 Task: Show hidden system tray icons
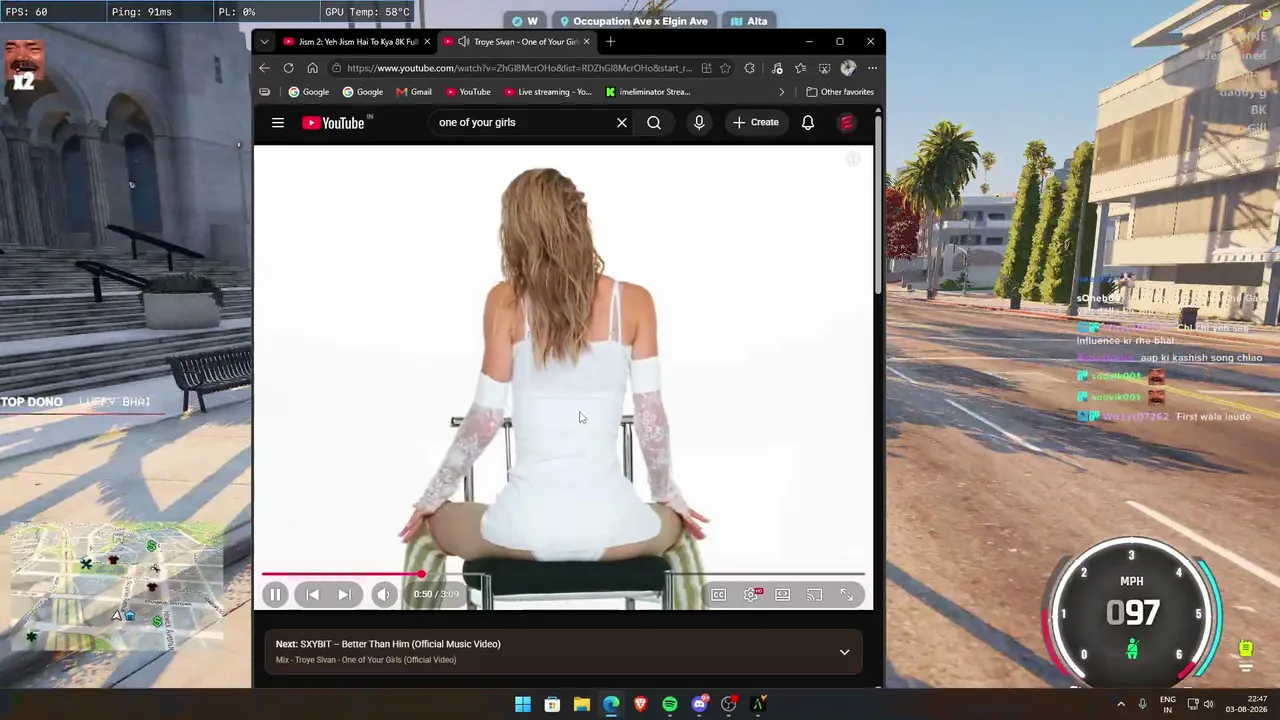click(1121, 705)
